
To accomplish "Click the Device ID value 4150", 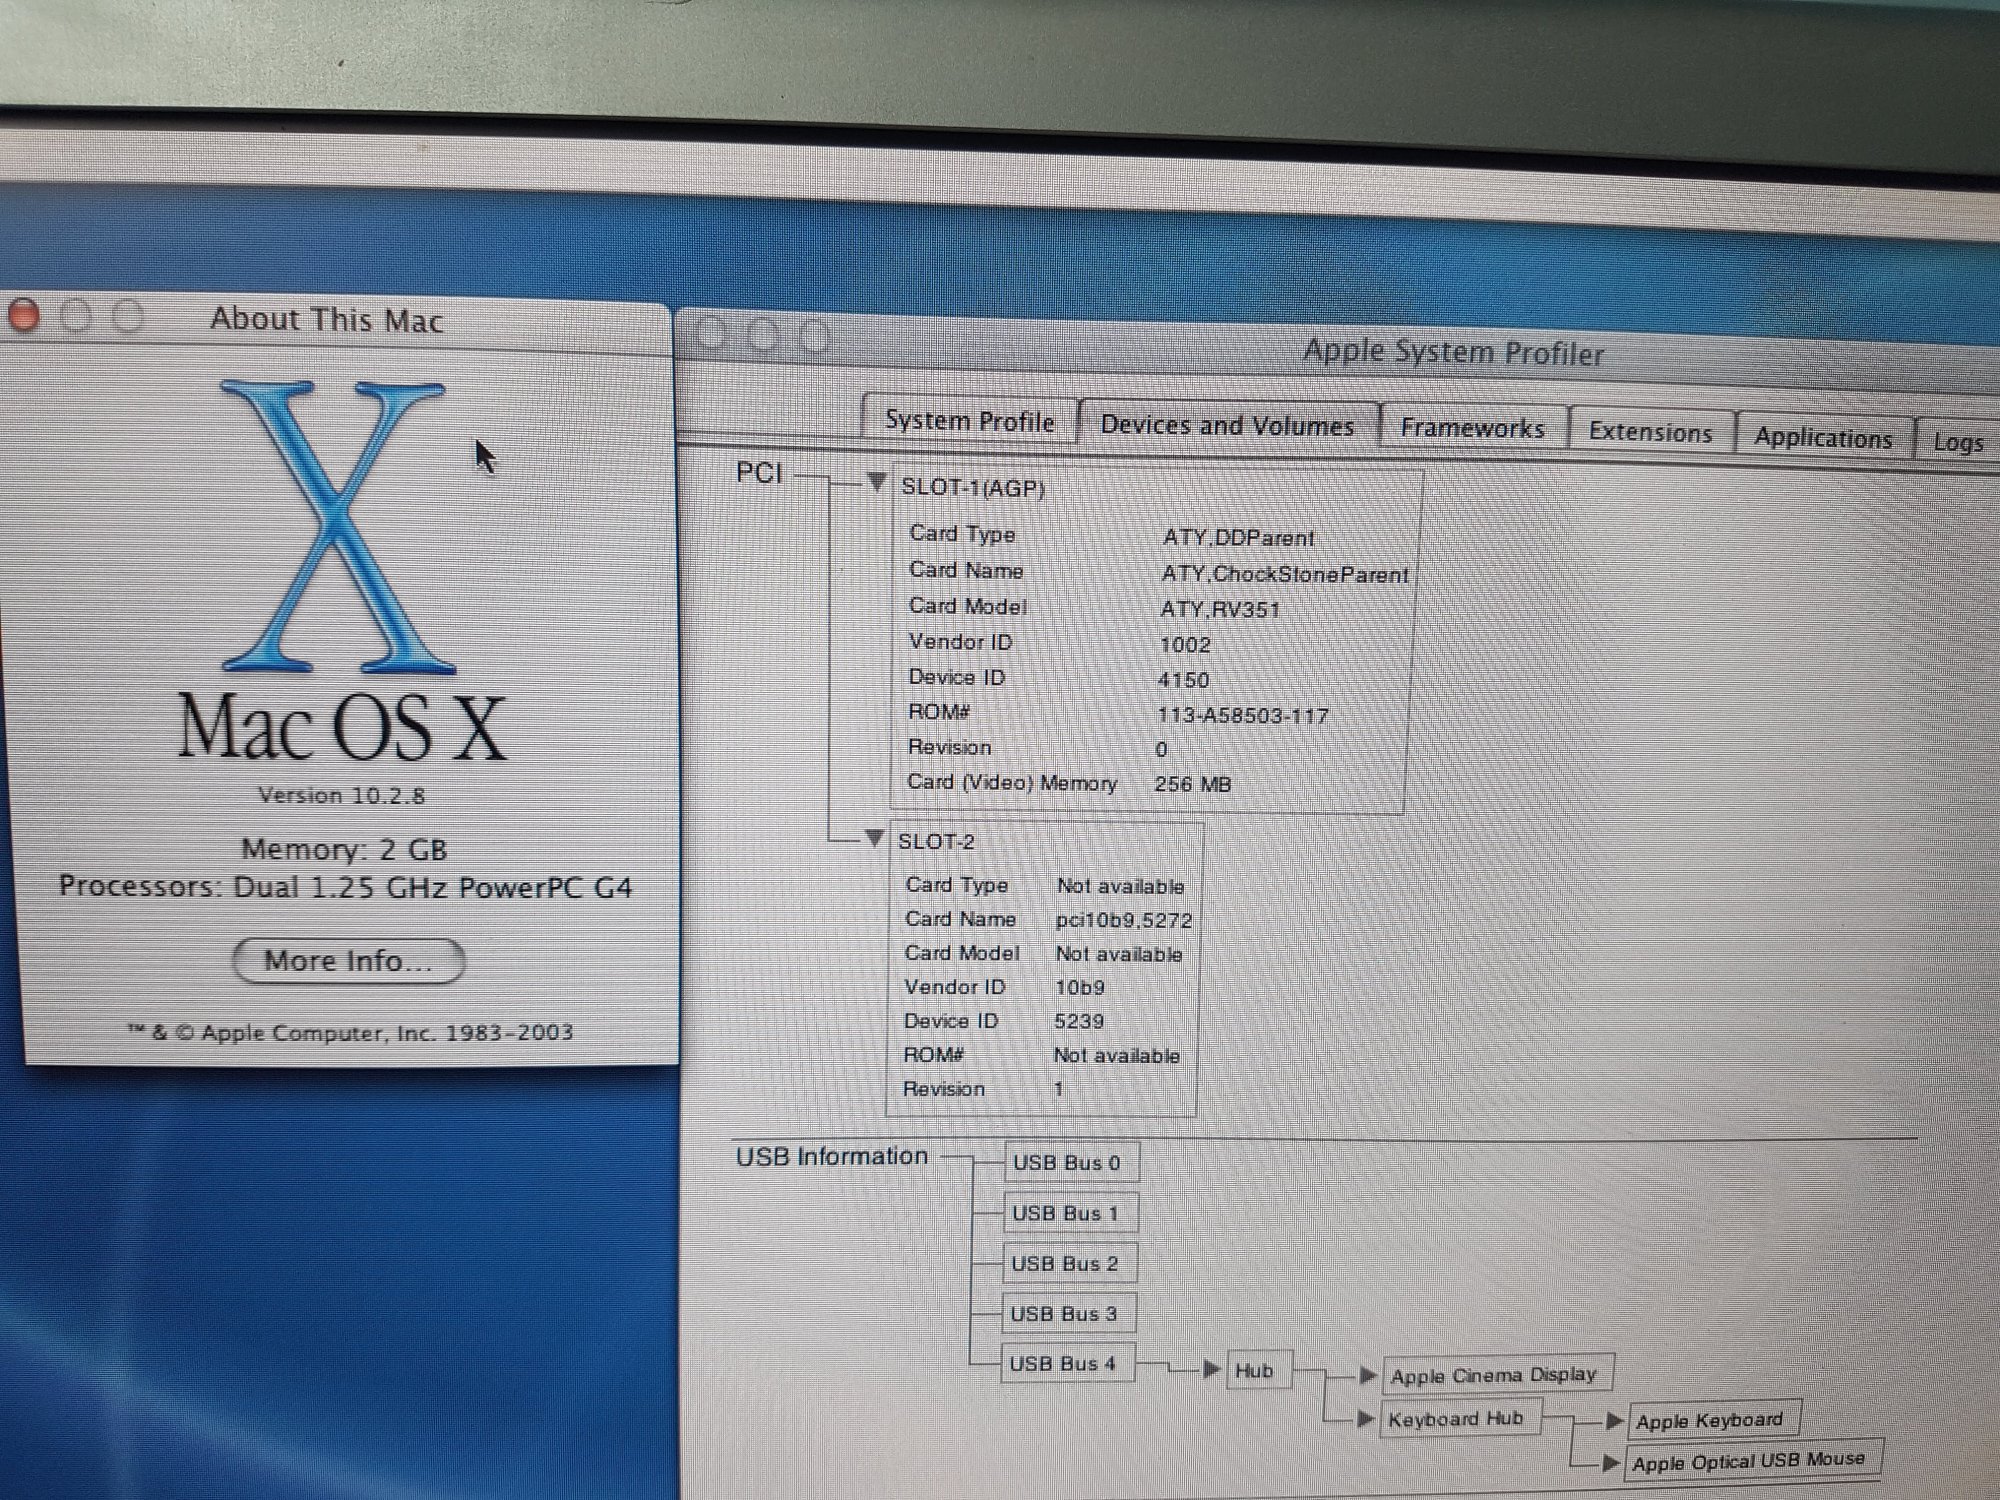I will [x=1184, y=680].
